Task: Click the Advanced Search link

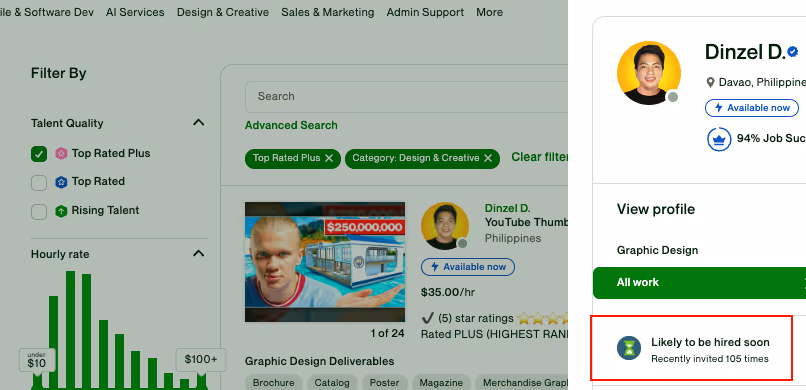Action: click(291, 125)
